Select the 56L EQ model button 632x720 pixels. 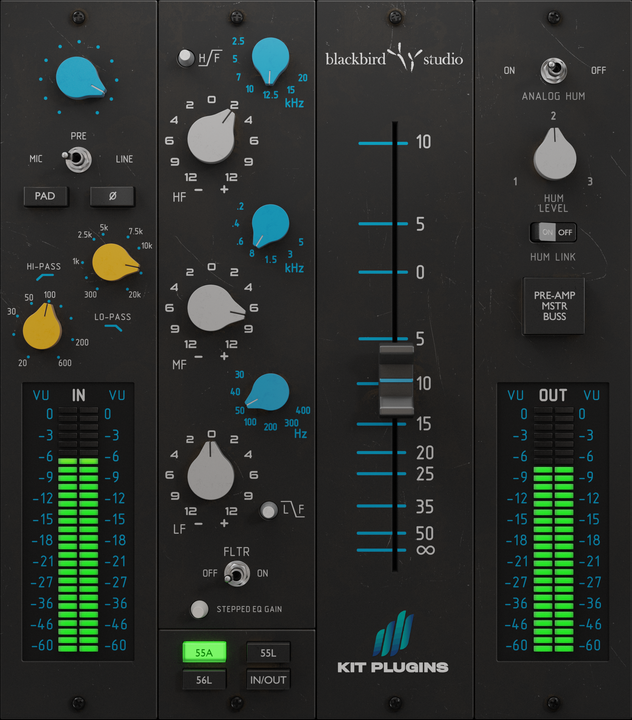(x=204, y=680)
